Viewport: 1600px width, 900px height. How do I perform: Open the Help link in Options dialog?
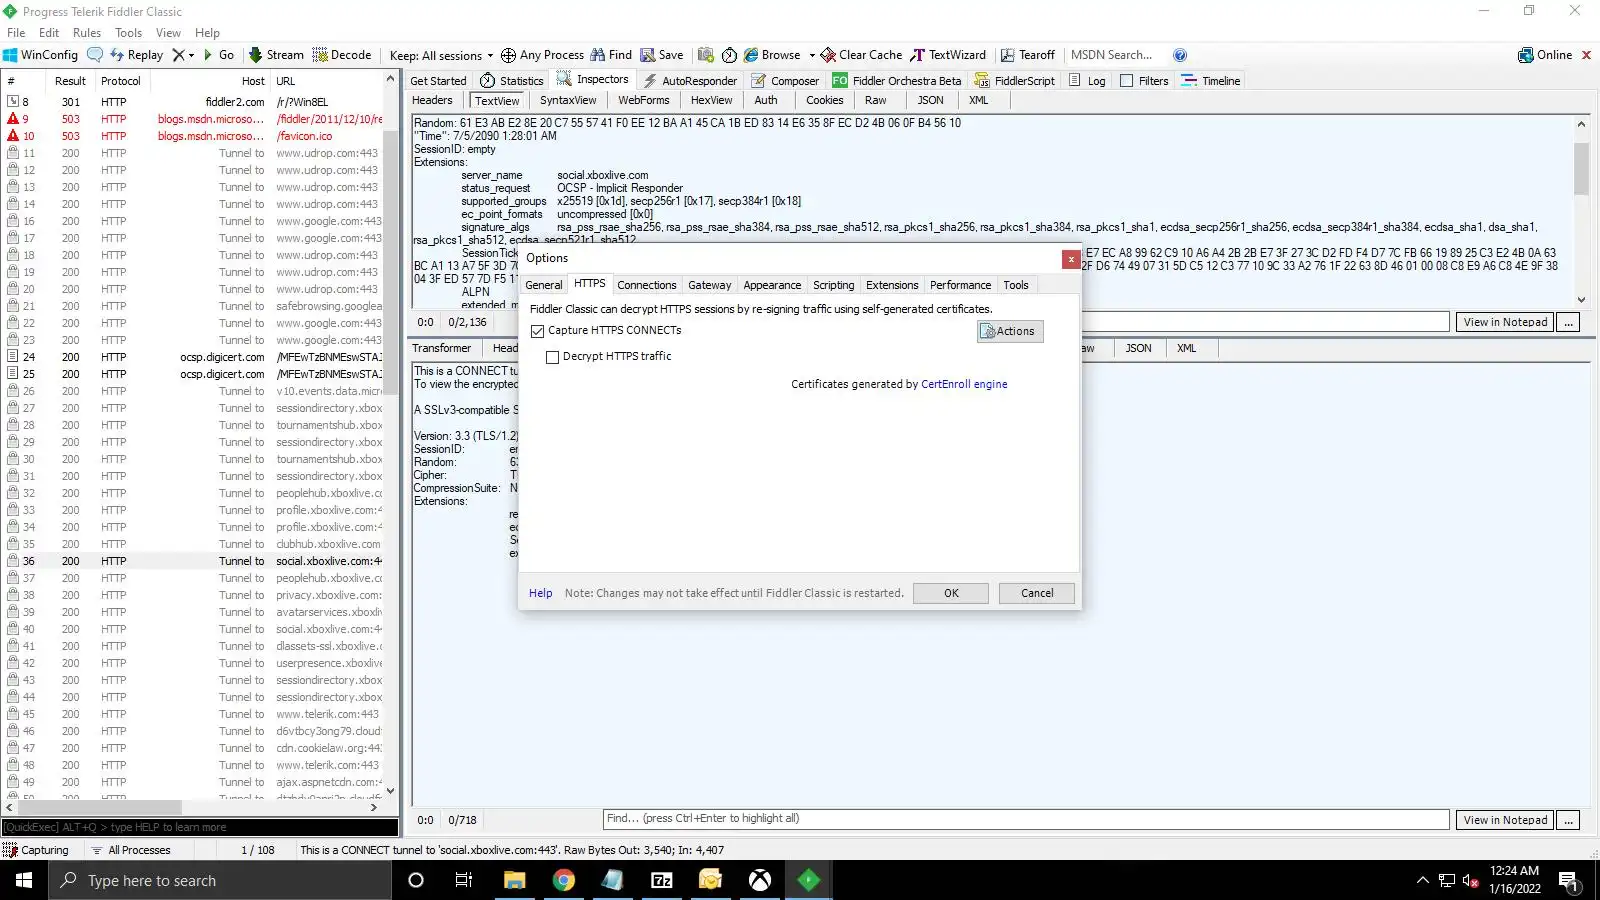[541, 593]
